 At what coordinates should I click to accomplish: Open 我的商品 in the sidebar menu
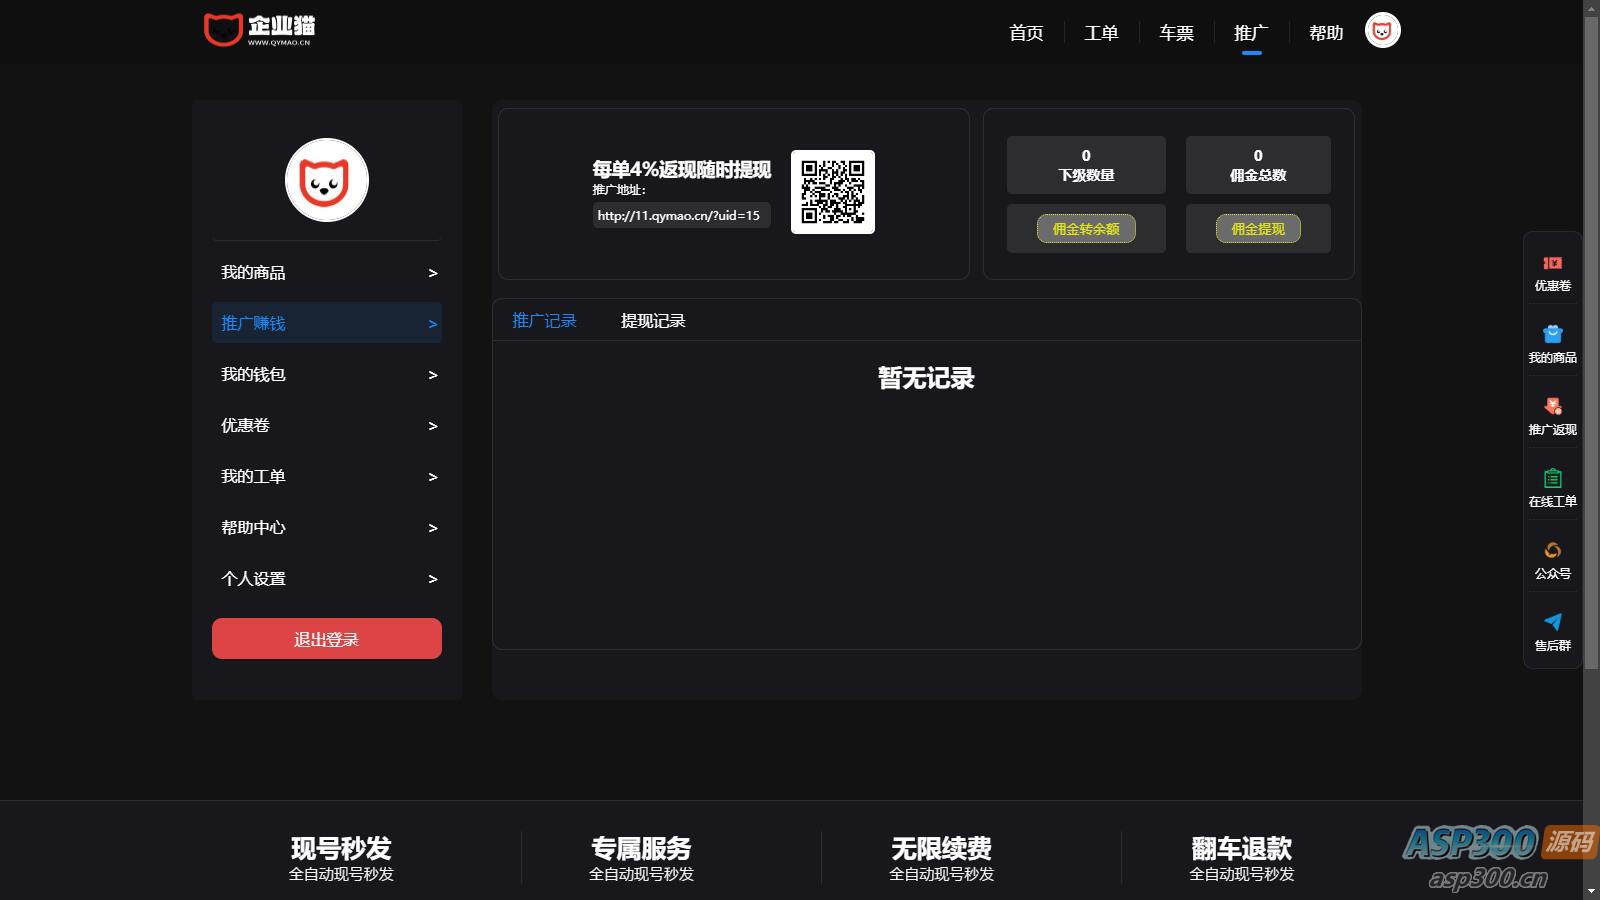click(x=327, y=272)
